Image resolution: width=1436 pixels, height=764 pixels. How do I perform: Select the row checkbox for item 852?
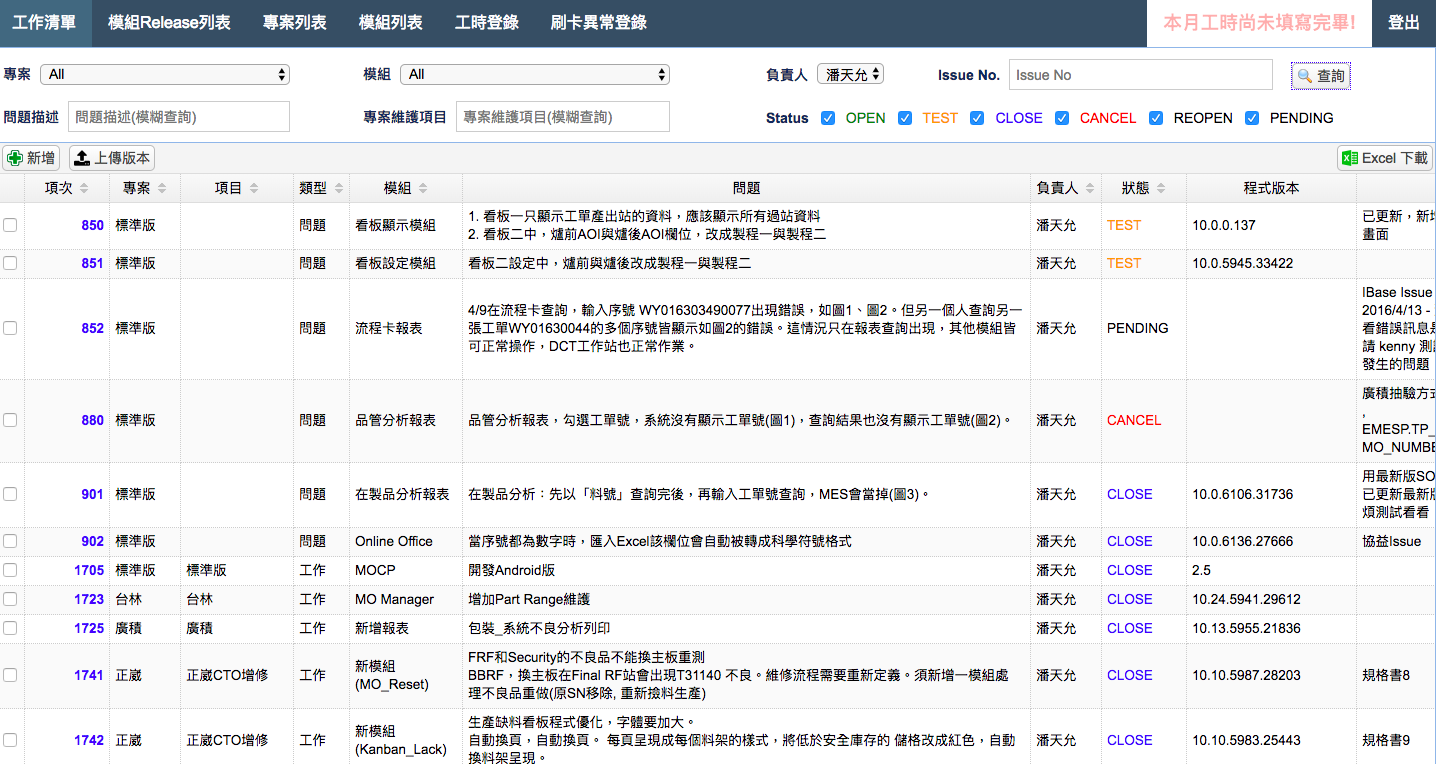(x=10, y=328)
